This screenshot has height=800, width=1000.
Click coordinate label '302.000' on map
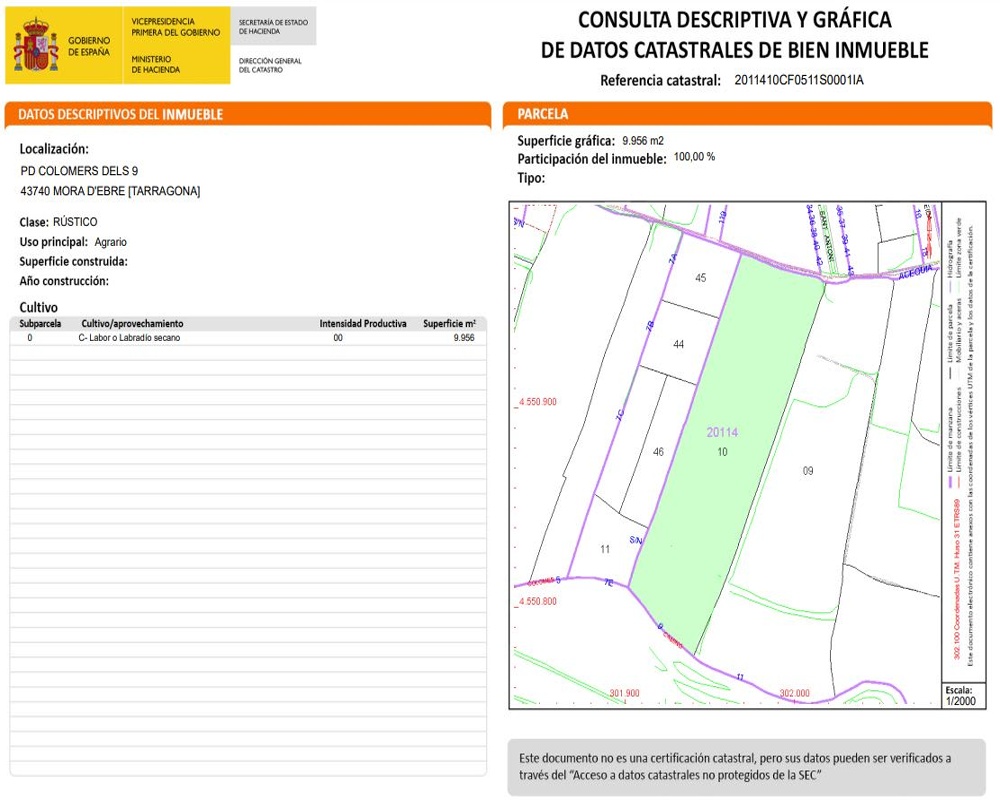click(794, 693)
